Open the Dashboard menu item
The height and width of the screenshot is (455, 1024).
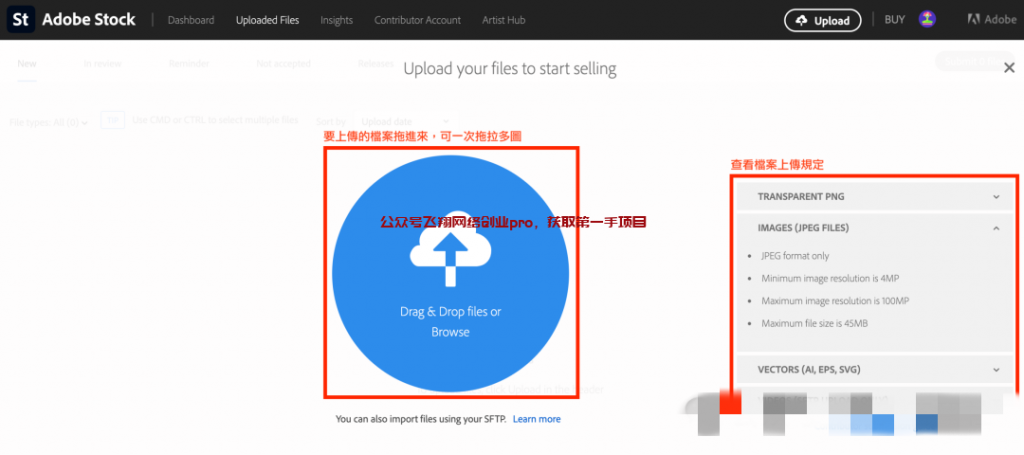pyautogui.click(x=190, y=20)
